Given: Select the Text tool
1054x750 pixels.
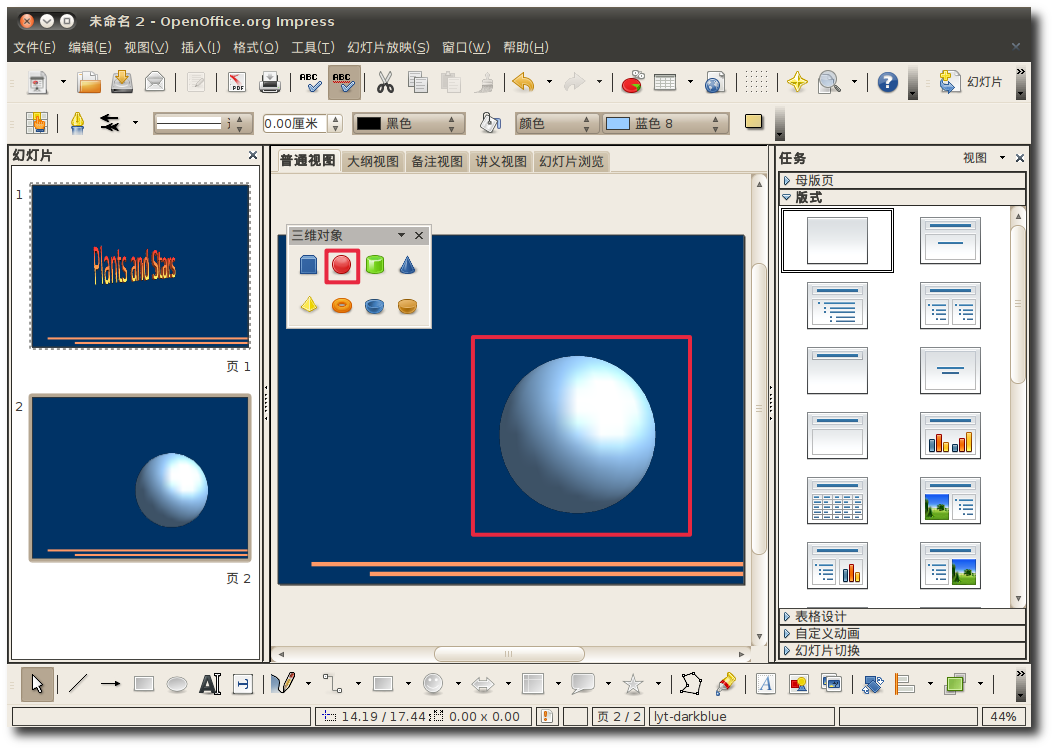Looking at the screenshot, I should point(210,684).
